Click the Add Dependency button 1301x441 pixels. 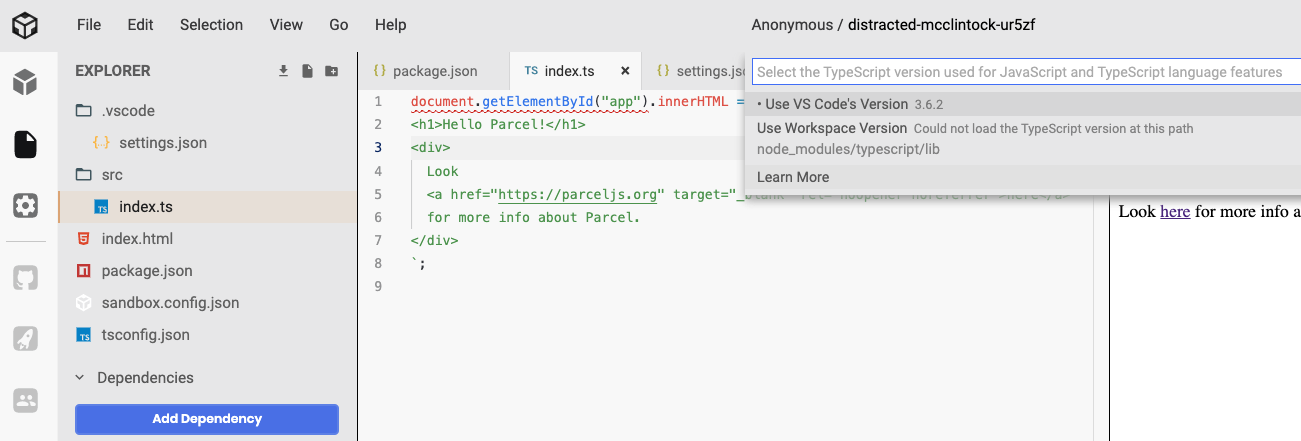[x=207, y=419]
